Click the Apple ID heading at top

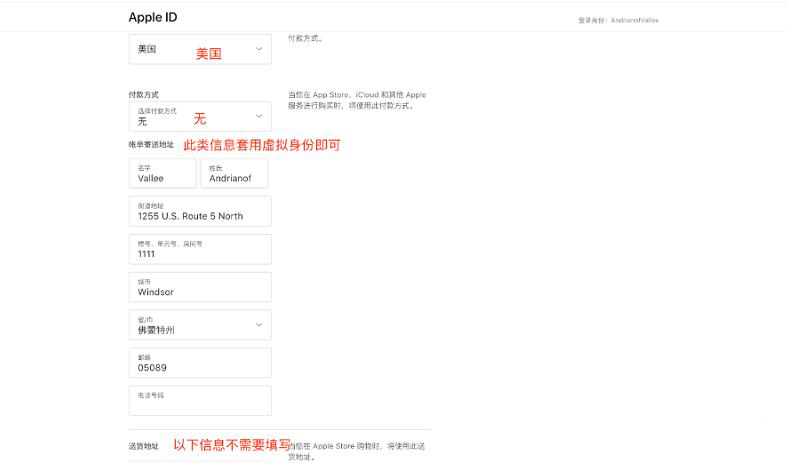[153, 18]
